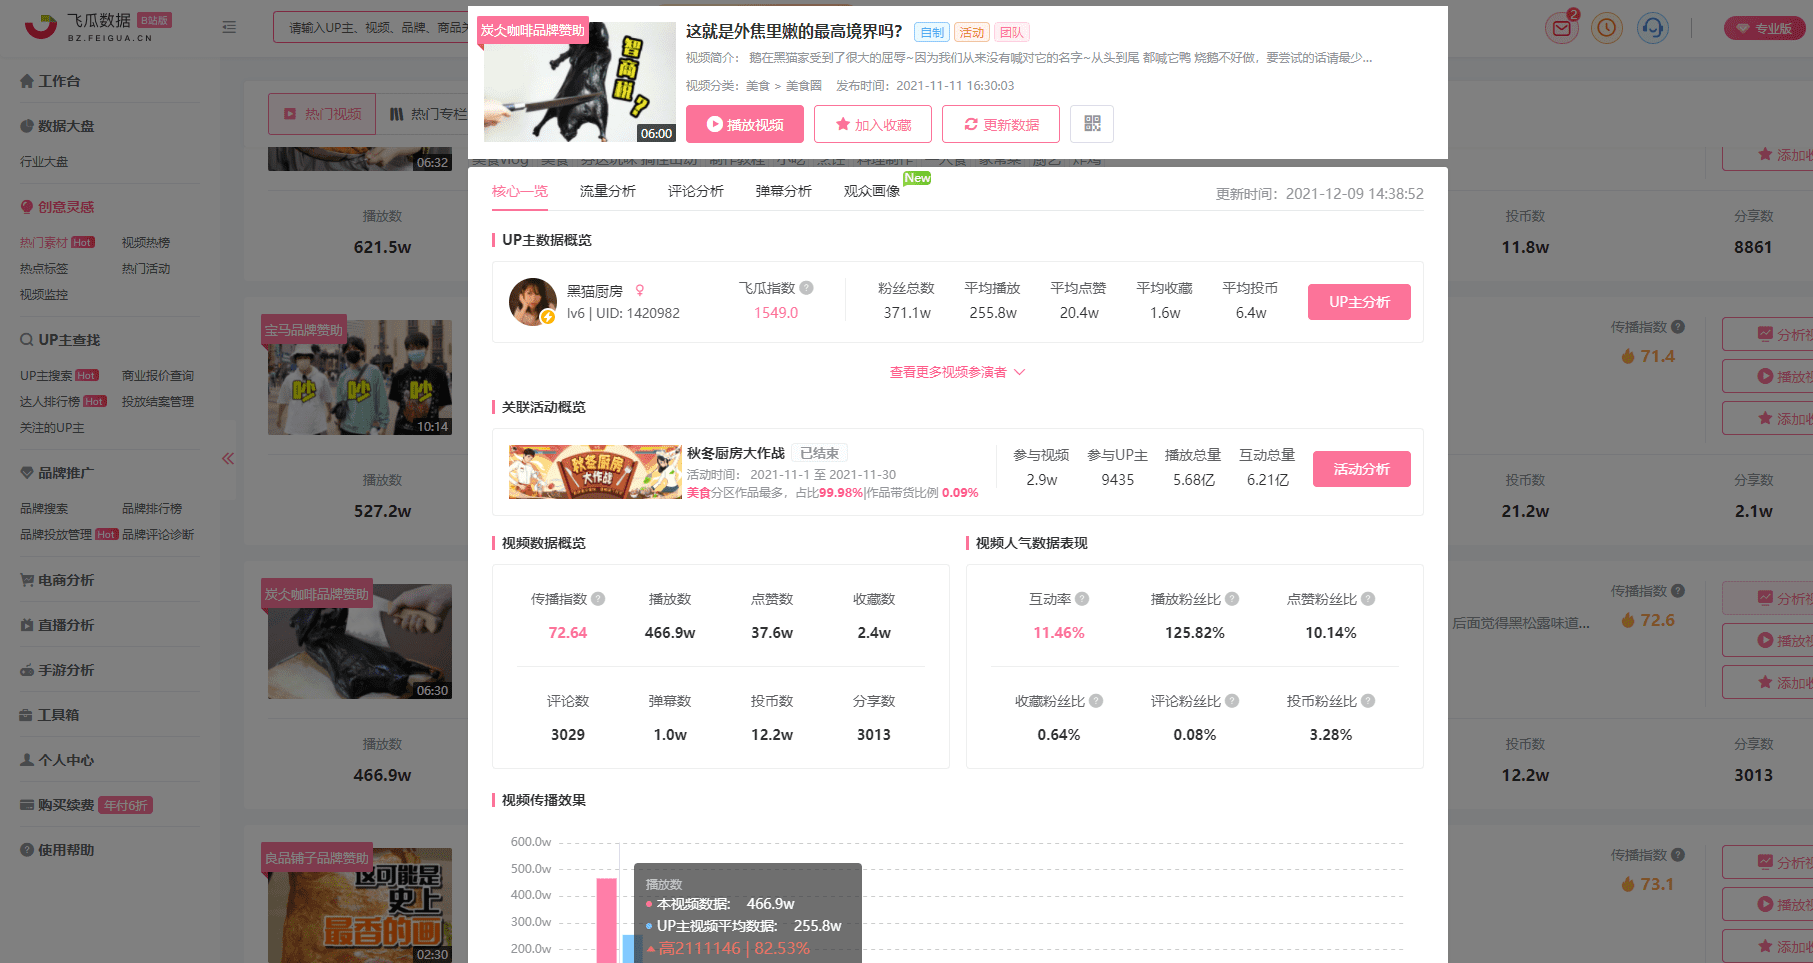This screenshot has height=963, width=1813.
Task: Open 活动分析 for 秋冬厨房大作战
Action: pos(1361,469)
